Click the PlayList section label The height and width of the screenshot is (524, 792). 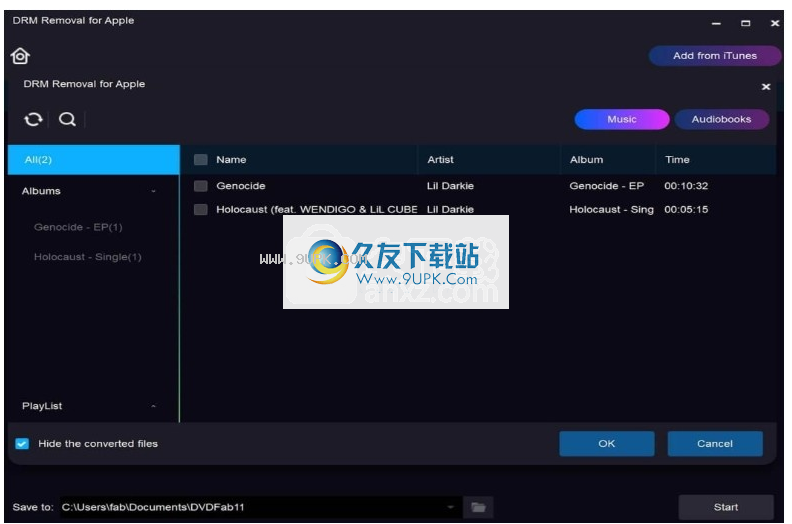tap(42, 406)
